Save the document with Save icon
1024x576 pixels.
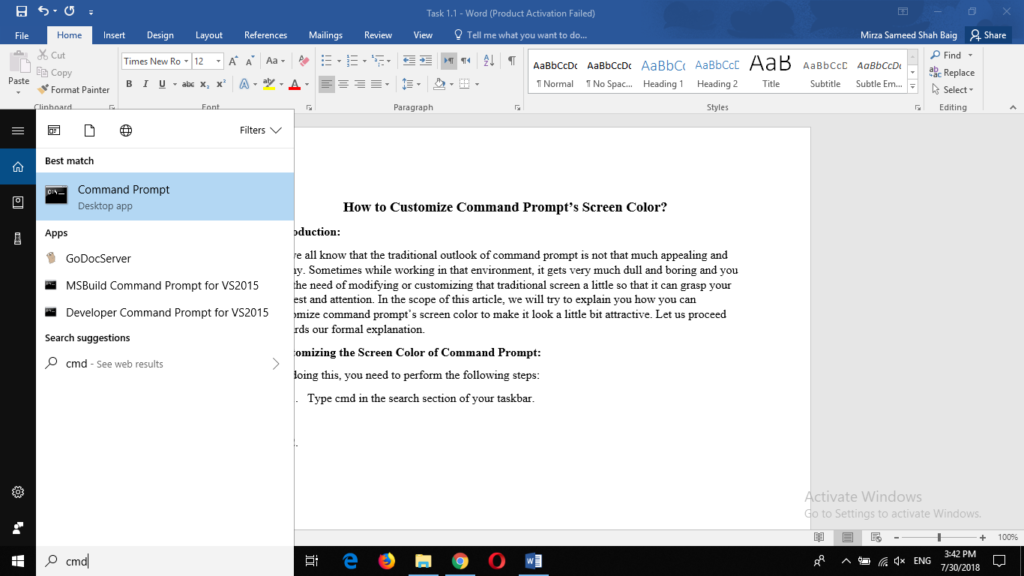(22, 12)
